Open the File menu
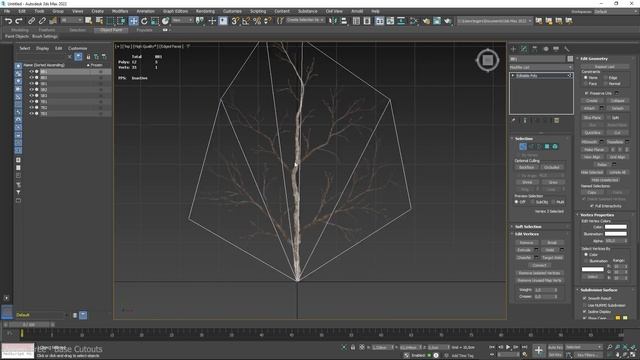The image size is (640, 360). point(7,11)
